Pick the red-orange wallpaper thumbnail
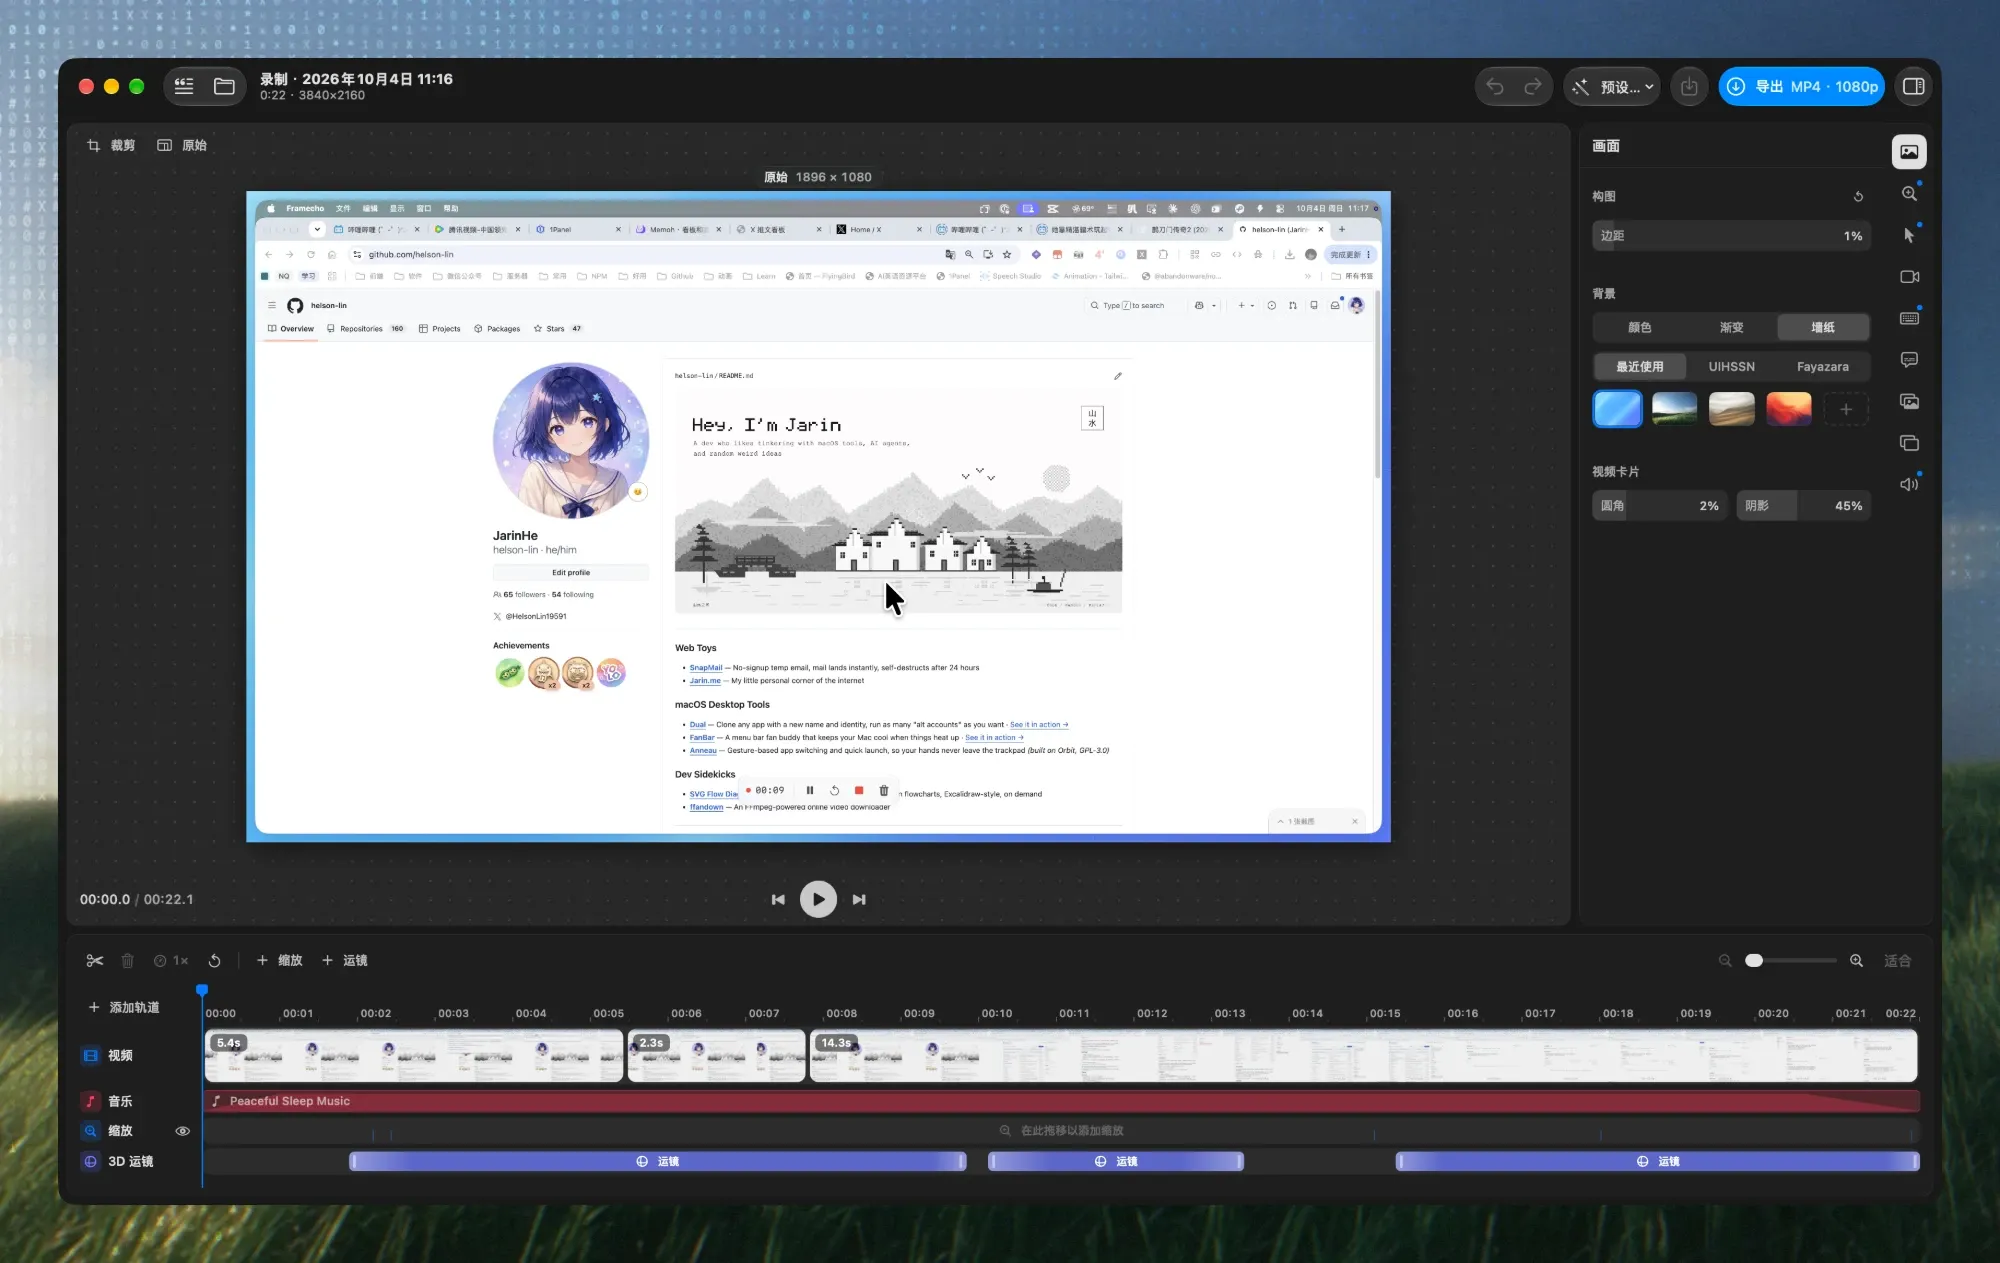The height and width of the screenshot is (1263, 2000). (1789, 409)
